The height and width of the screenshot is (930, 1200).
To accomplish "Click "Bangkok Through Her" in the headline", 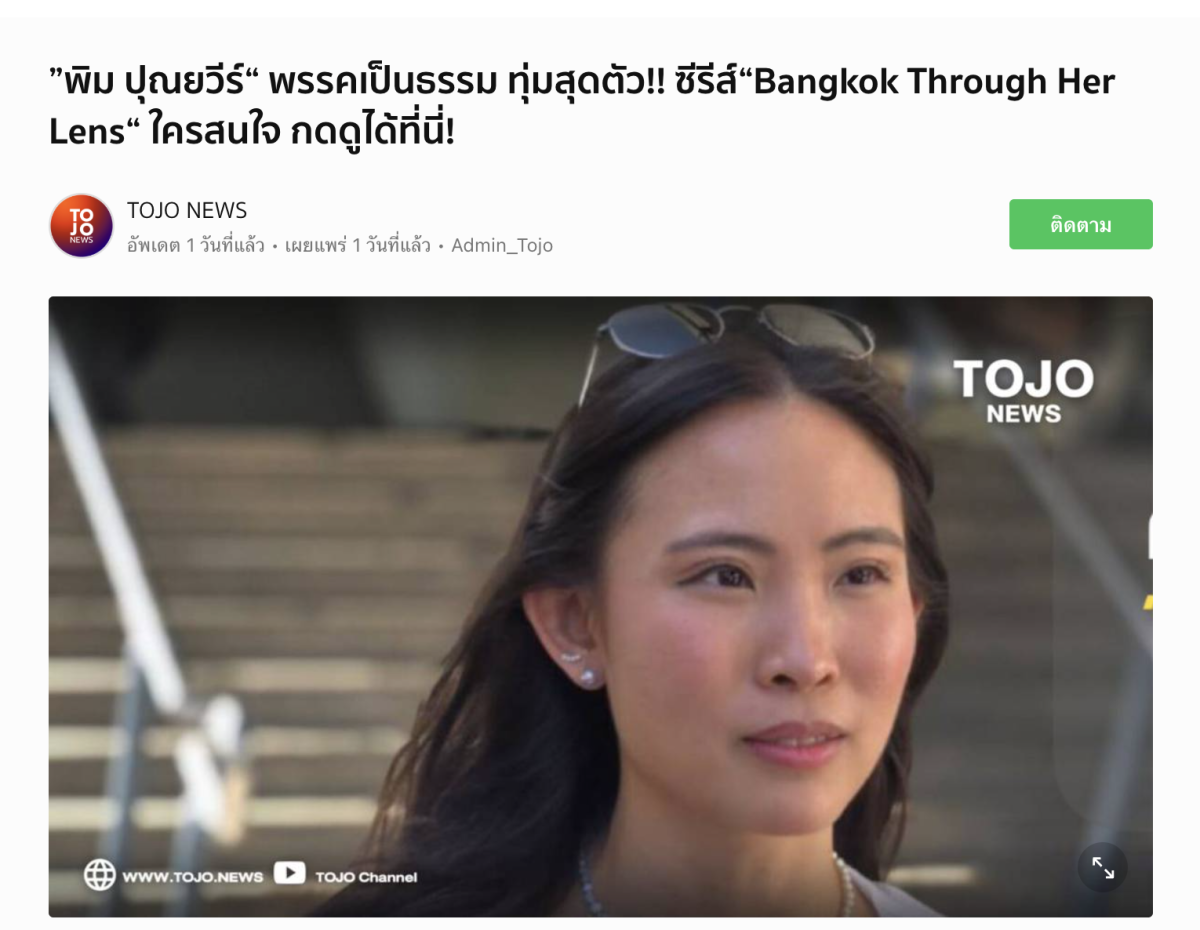I will click(x=934, y=82).
